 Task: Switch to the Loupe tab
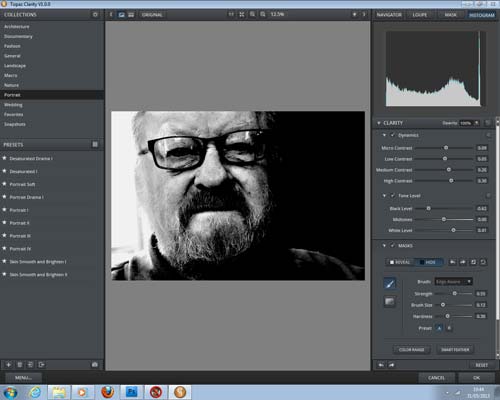coord(420,15)
